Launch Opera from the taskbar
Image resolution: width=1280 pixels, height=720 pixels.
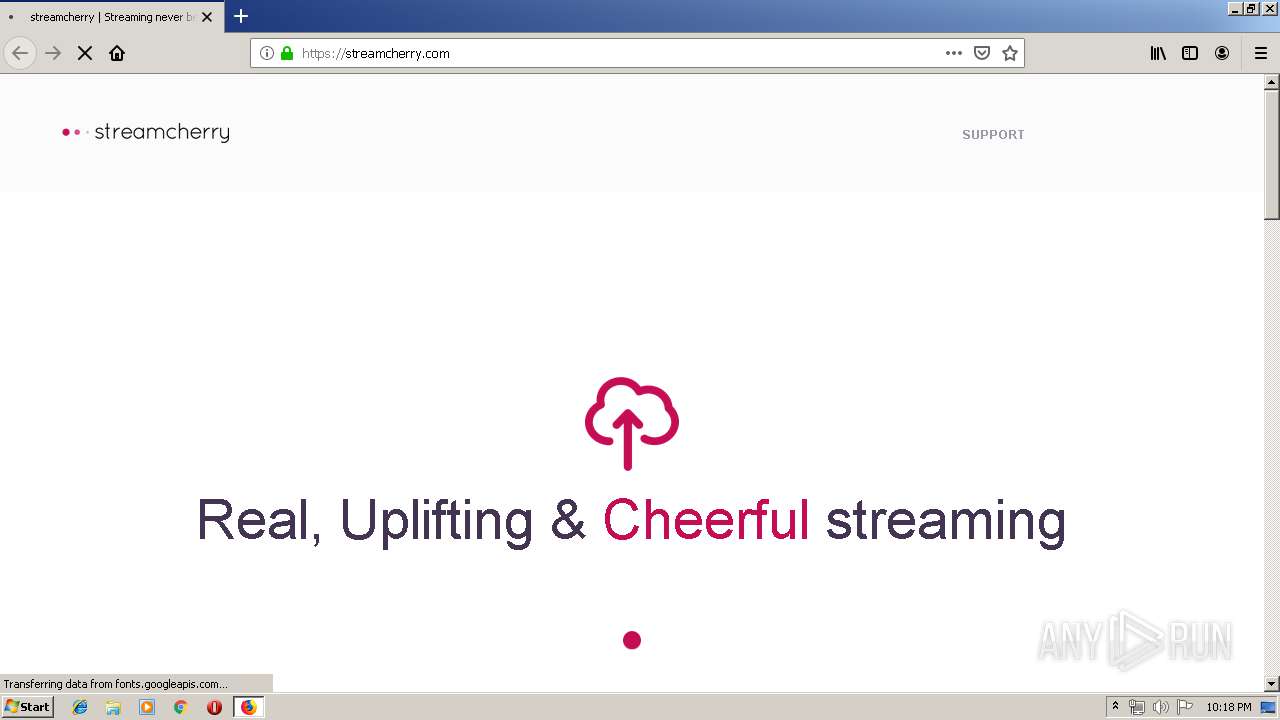[214, 707]
